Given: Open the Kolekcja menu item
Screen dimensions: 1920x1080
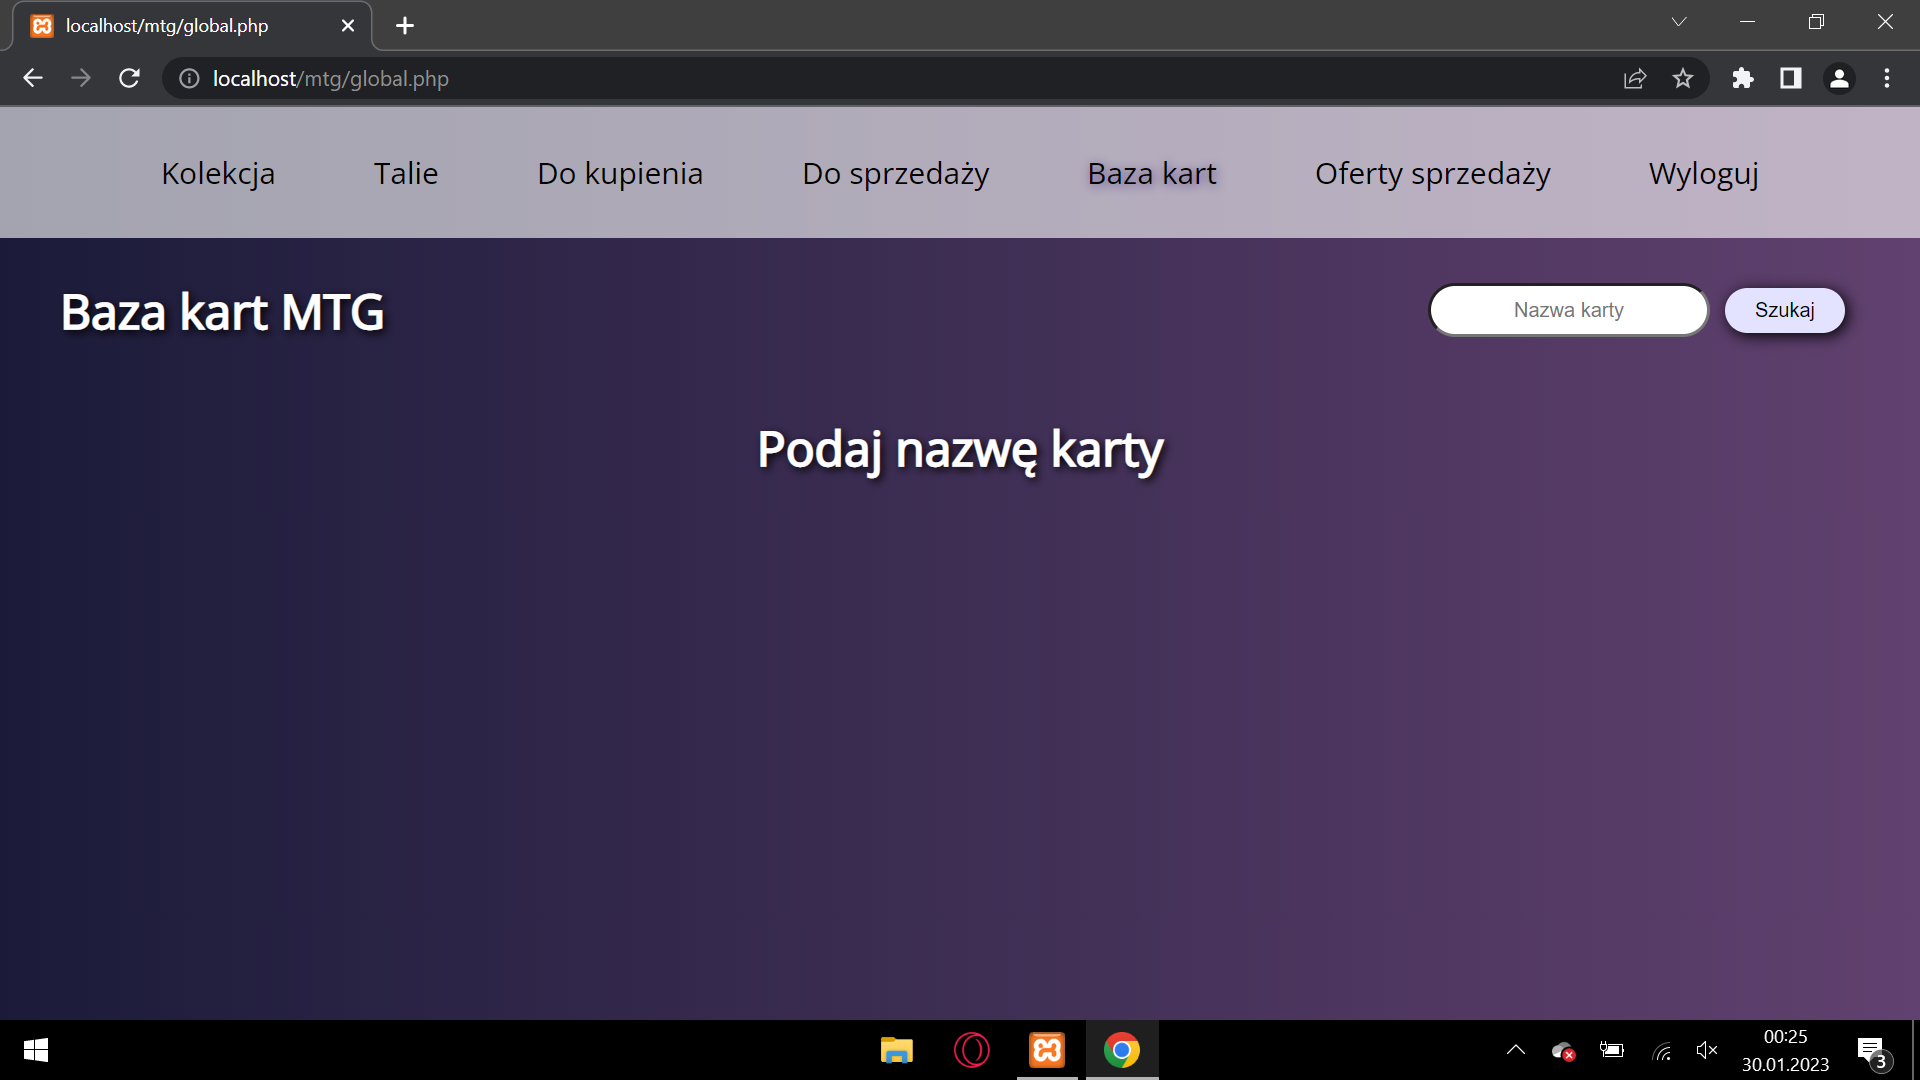Looking at the screenshot, I should click(218, 173).
